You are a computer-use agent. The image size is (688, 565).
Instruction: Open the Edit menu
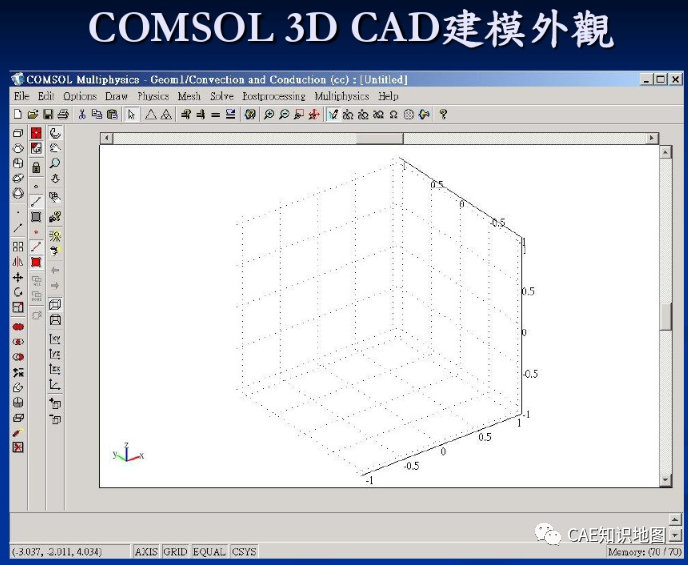click(x=46, y=96)
